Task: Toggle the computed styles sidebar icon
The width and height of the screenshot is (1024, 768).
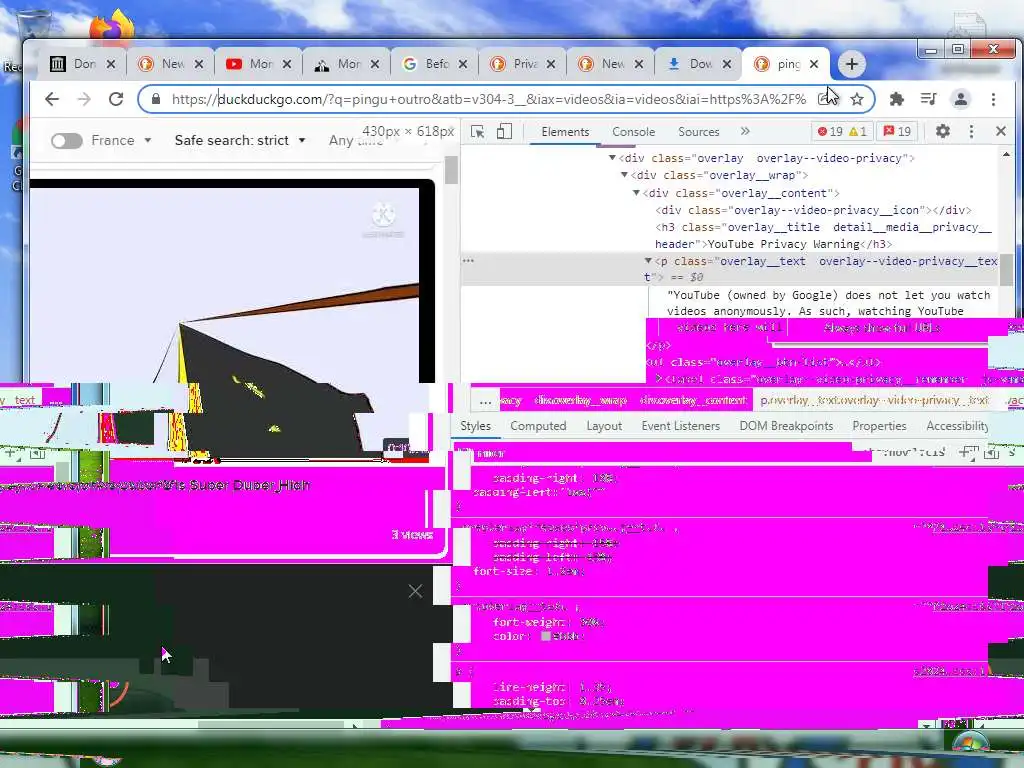Action: click(x=991, y=452)
